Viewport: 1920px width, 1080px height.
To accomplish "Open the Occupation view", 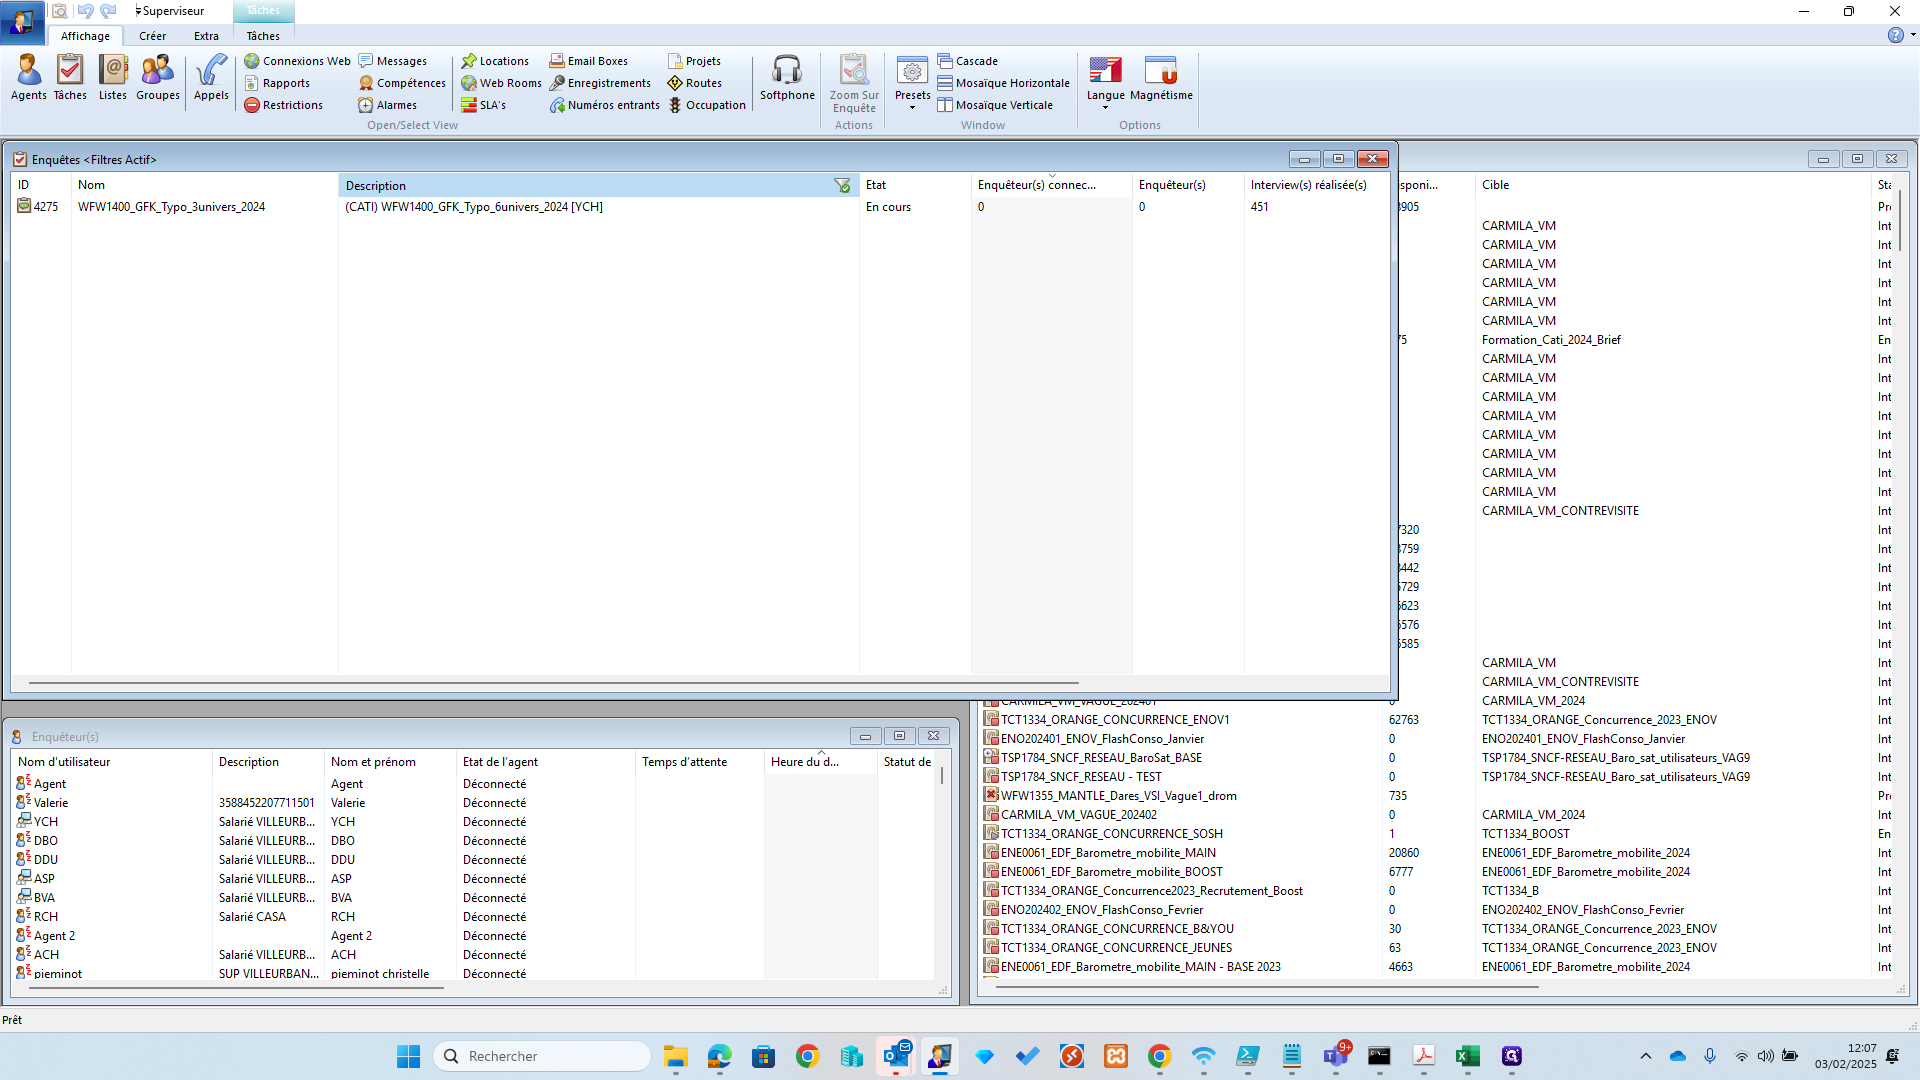I will [x=707, y=105].
